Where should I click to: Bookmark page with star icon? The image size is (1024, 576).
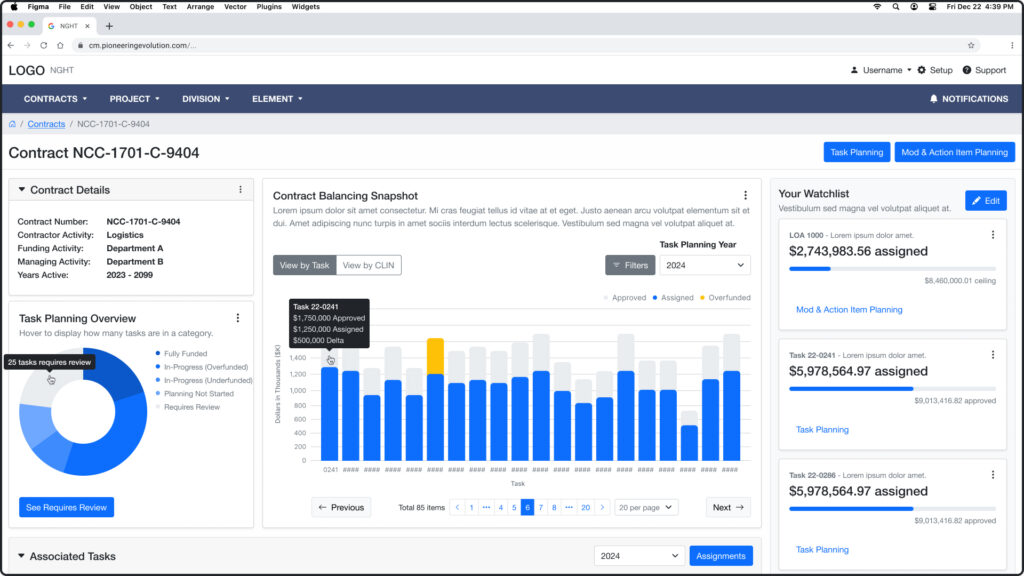(970, 45)
